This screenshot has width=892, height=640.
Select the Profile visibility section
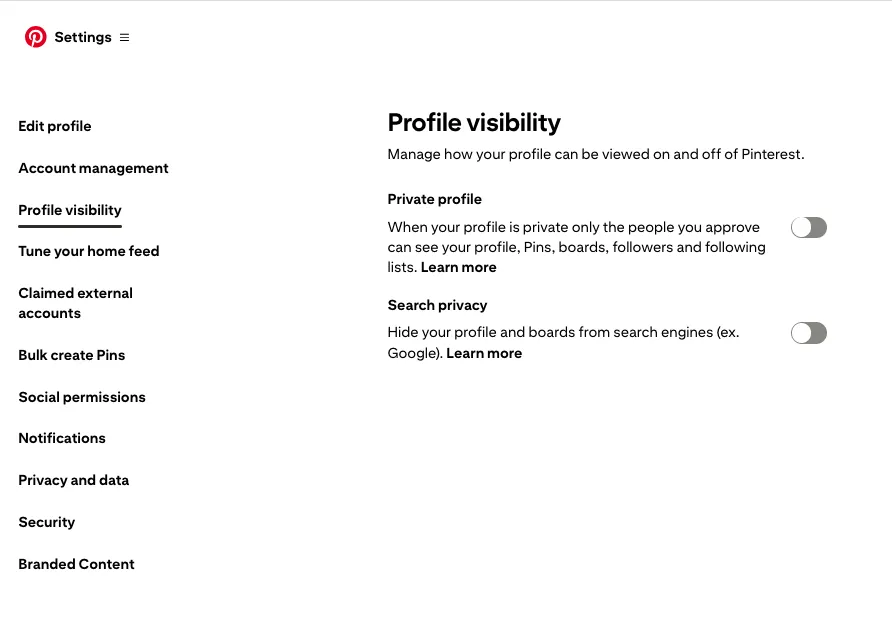click(69, 210)
